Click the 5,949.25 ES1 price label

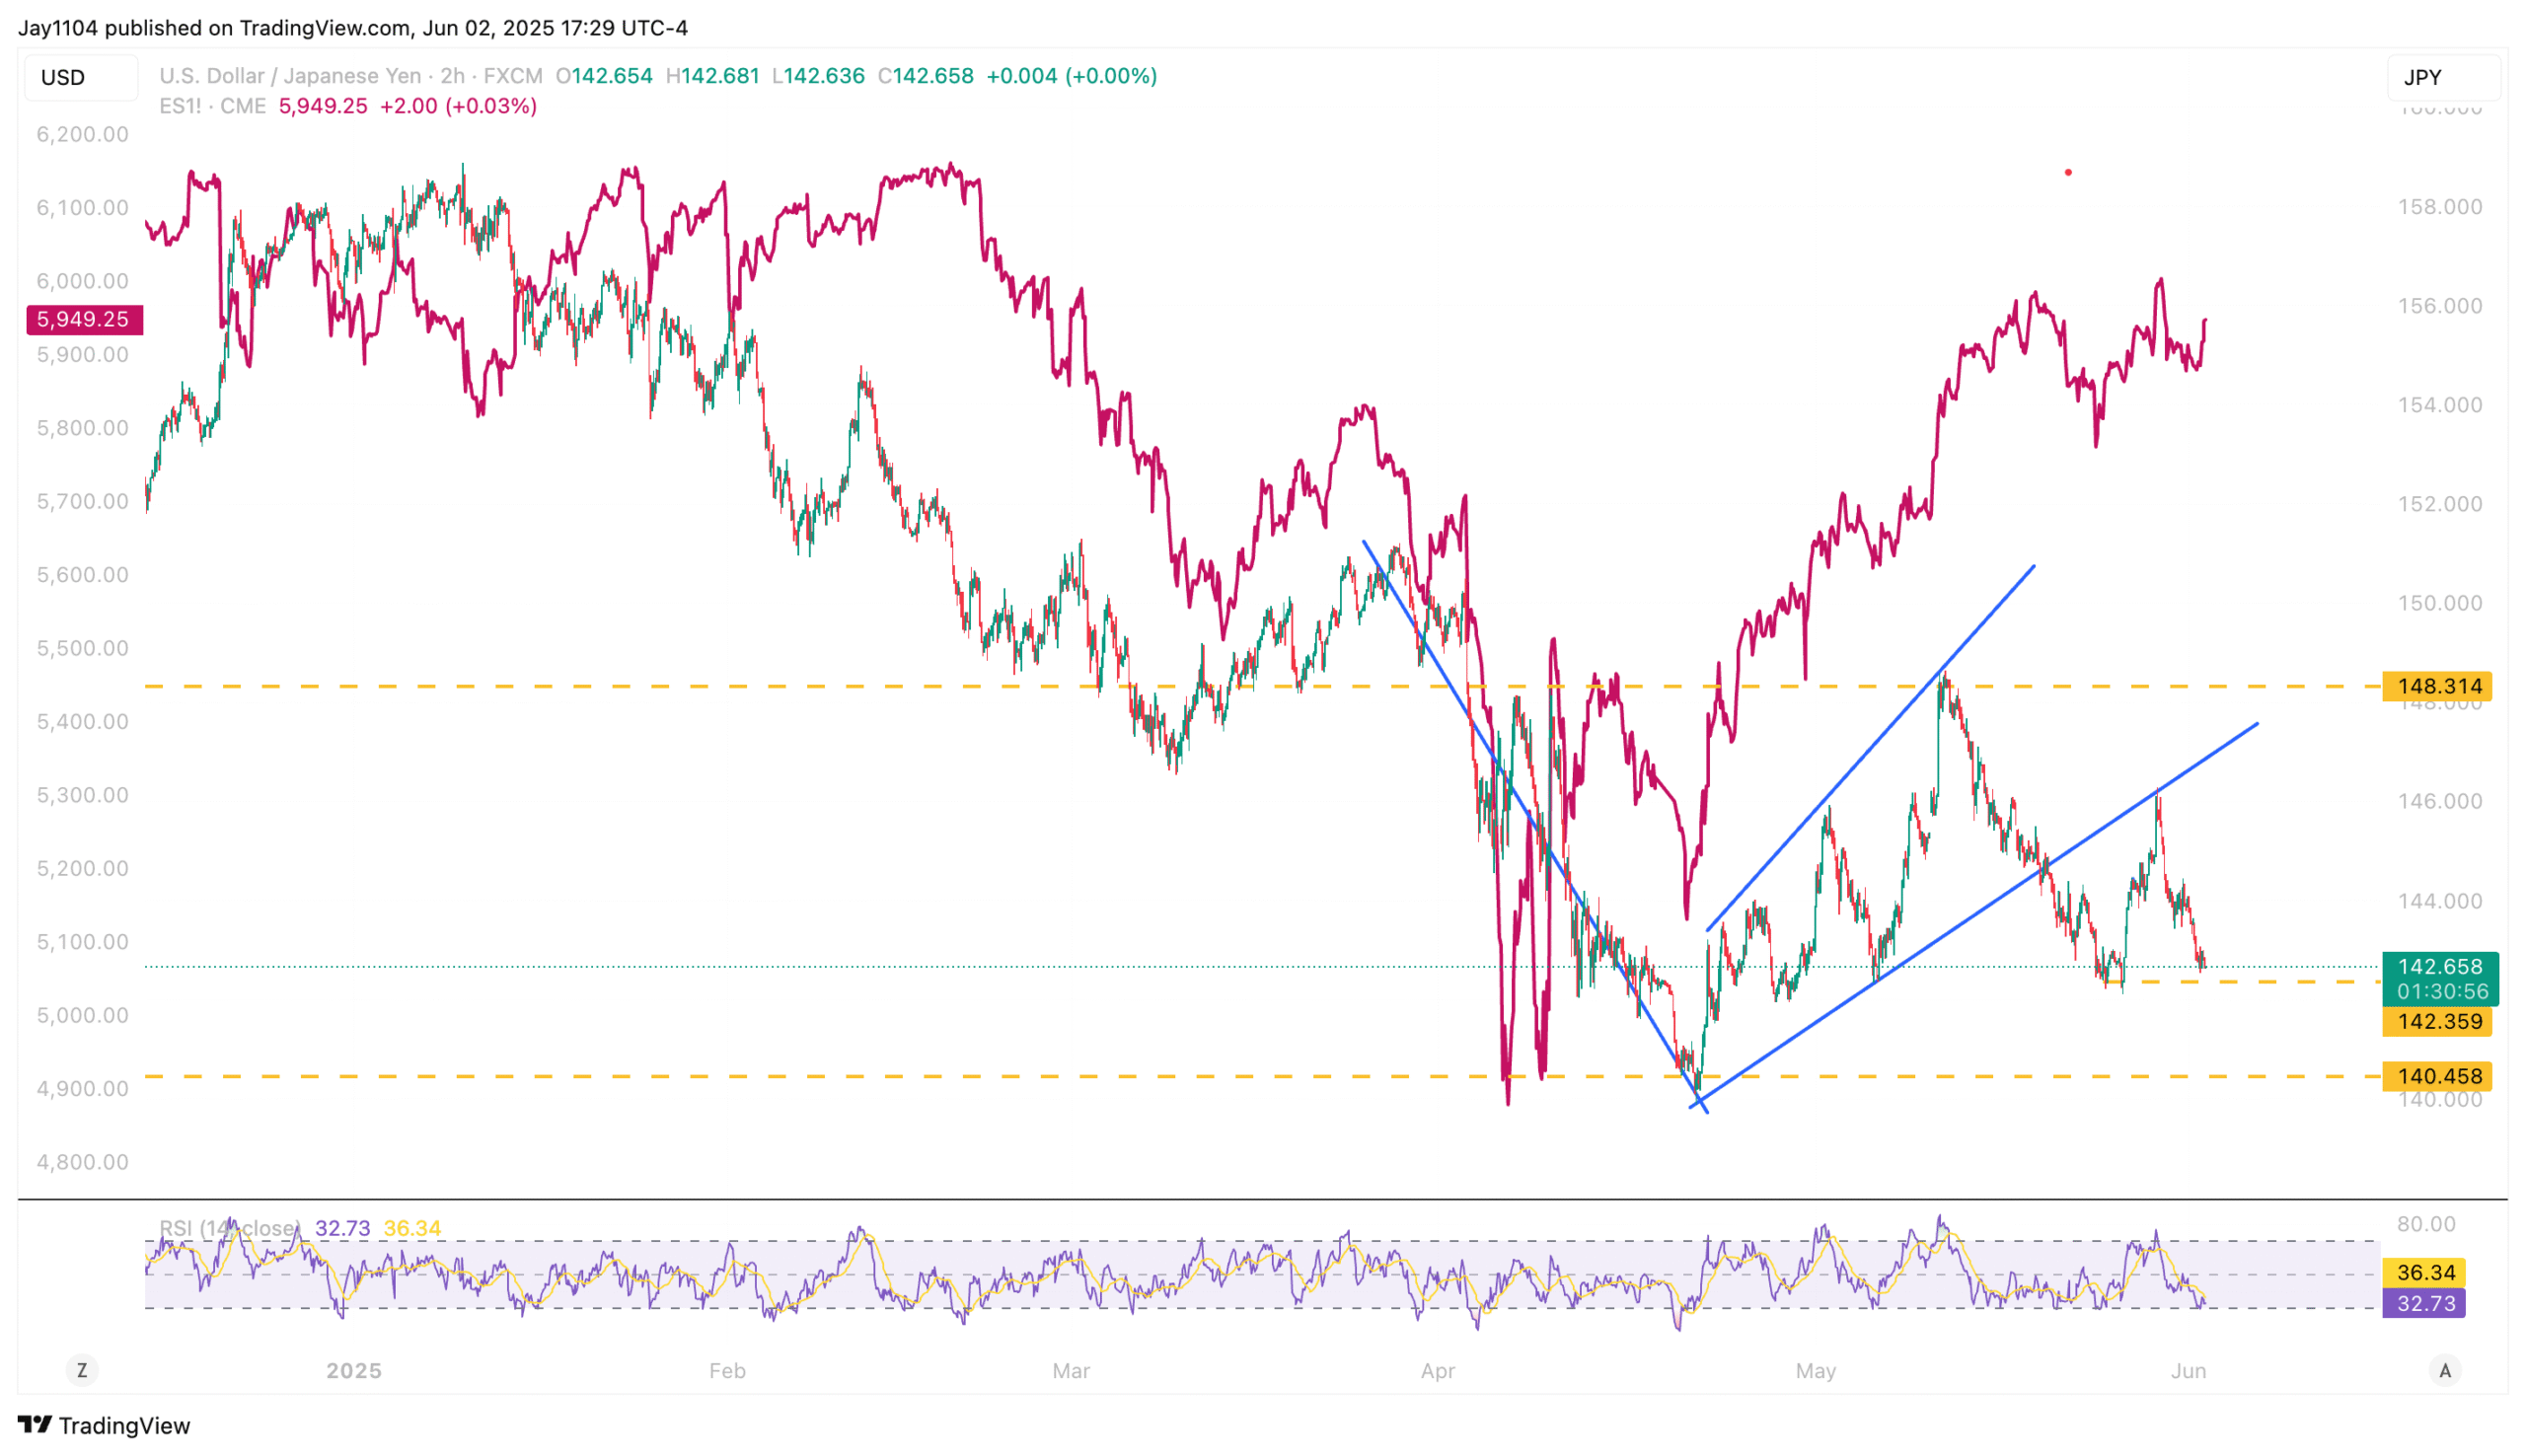[x=84, y=319]
